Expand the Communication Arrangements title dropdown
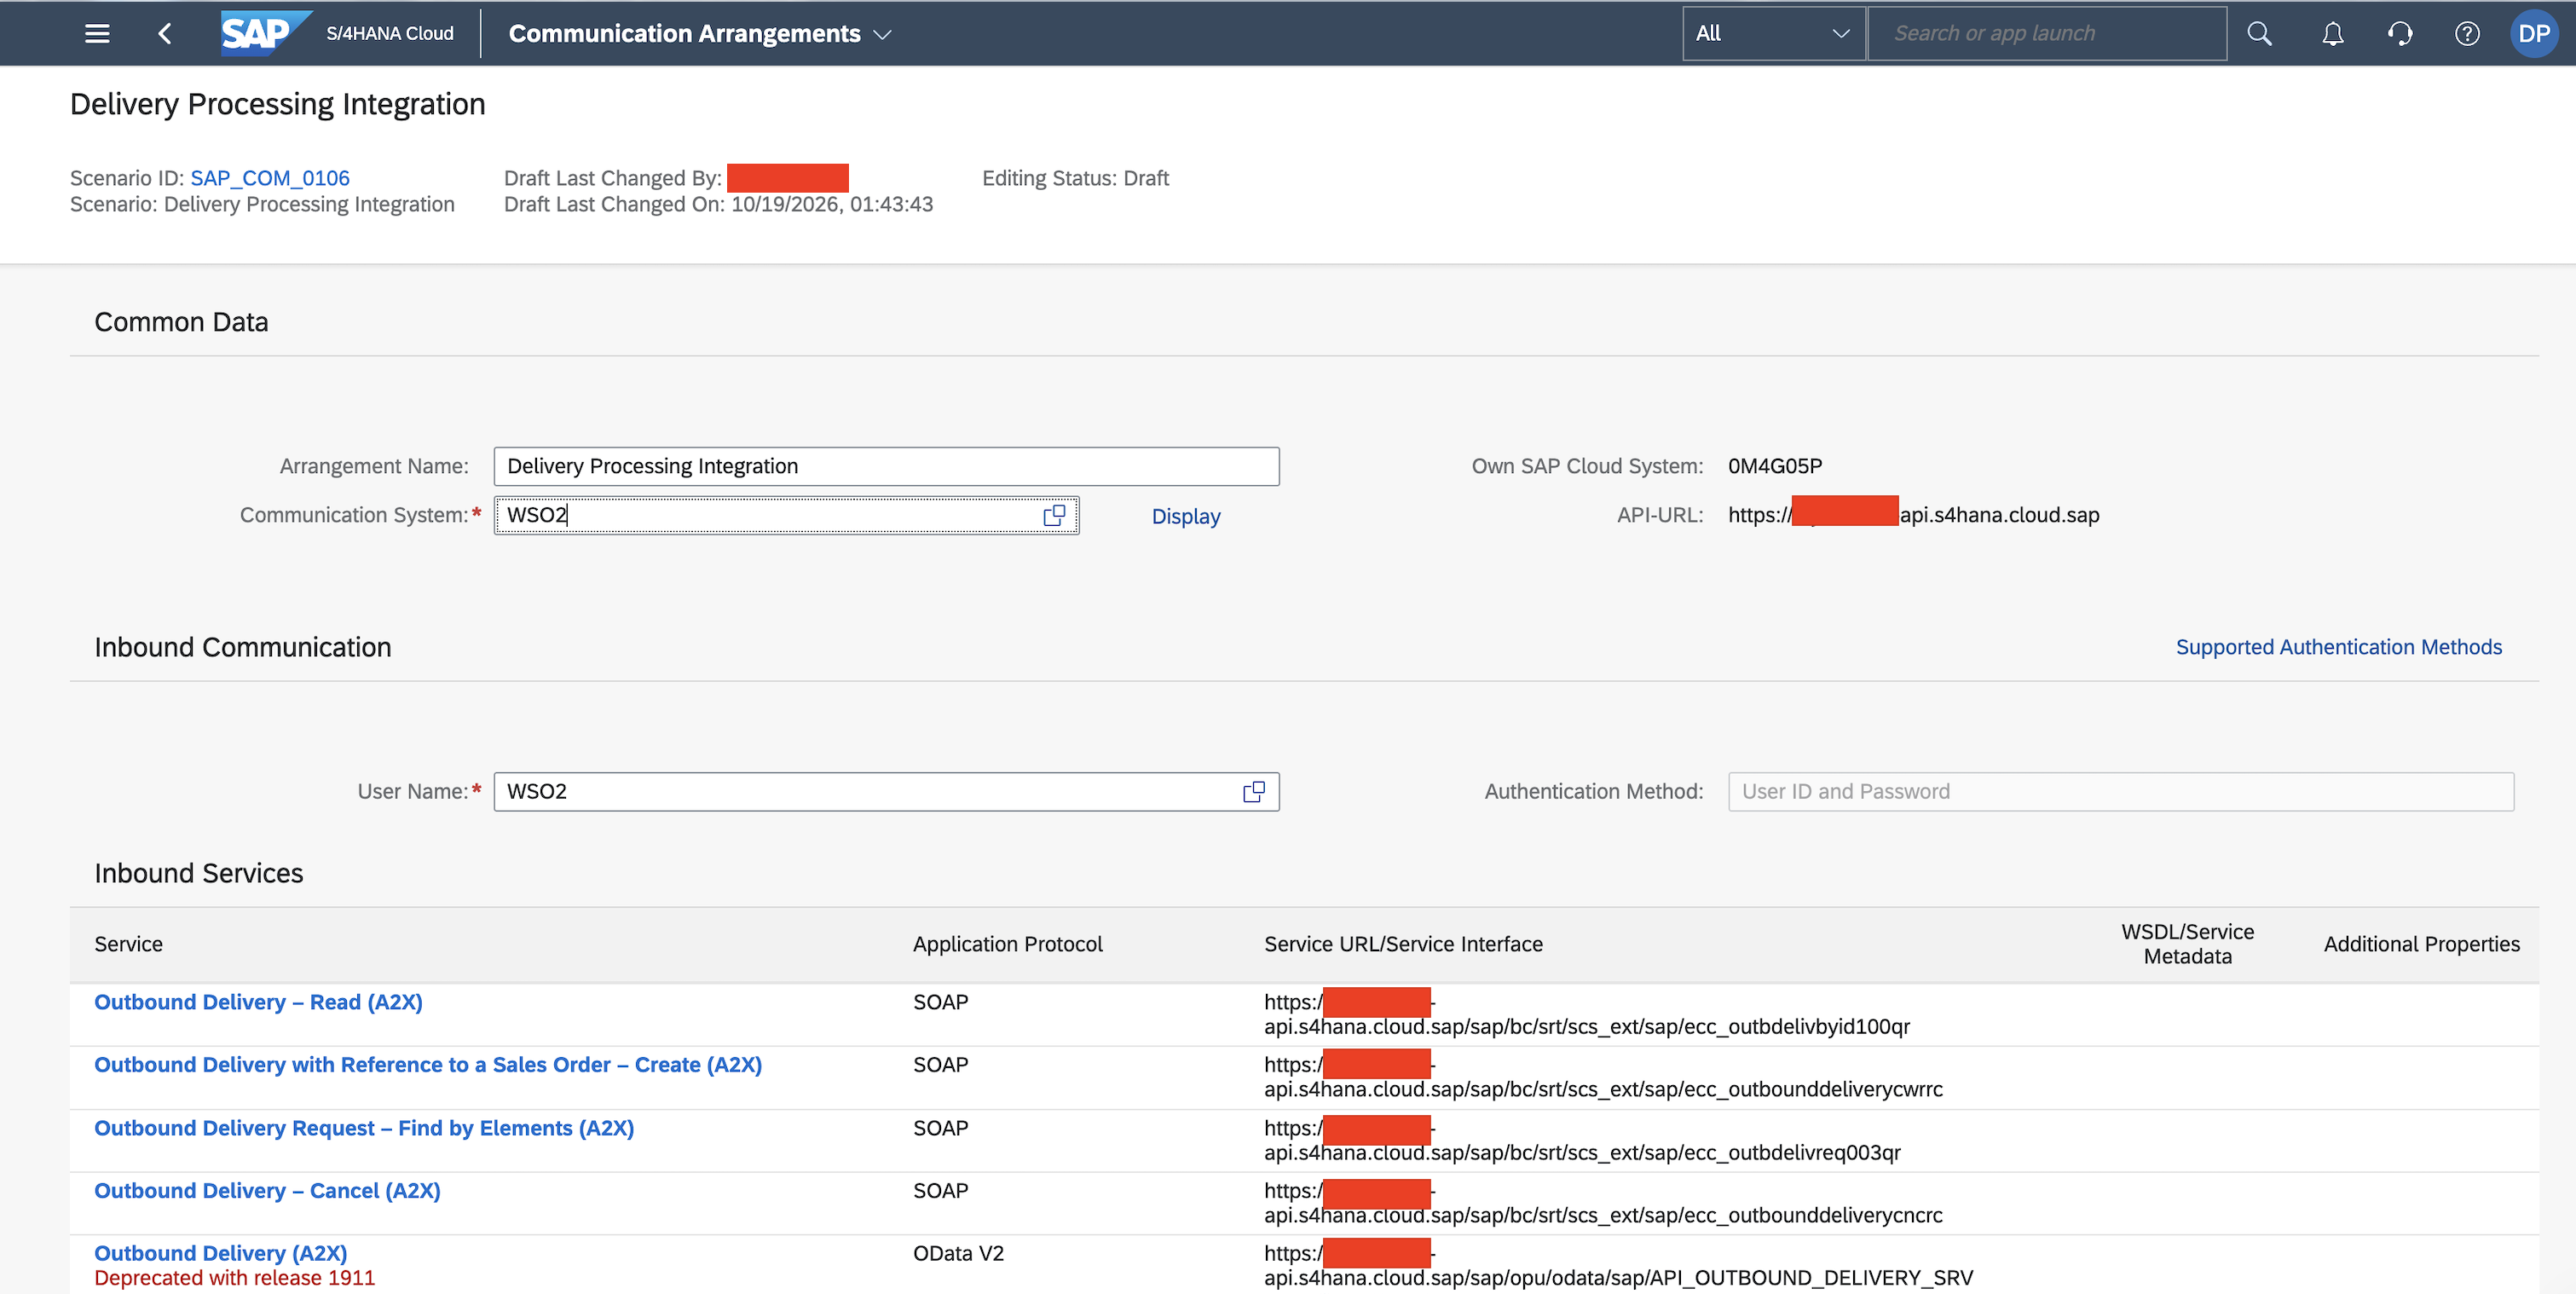2576x1294 pixels. pos(882,34)
